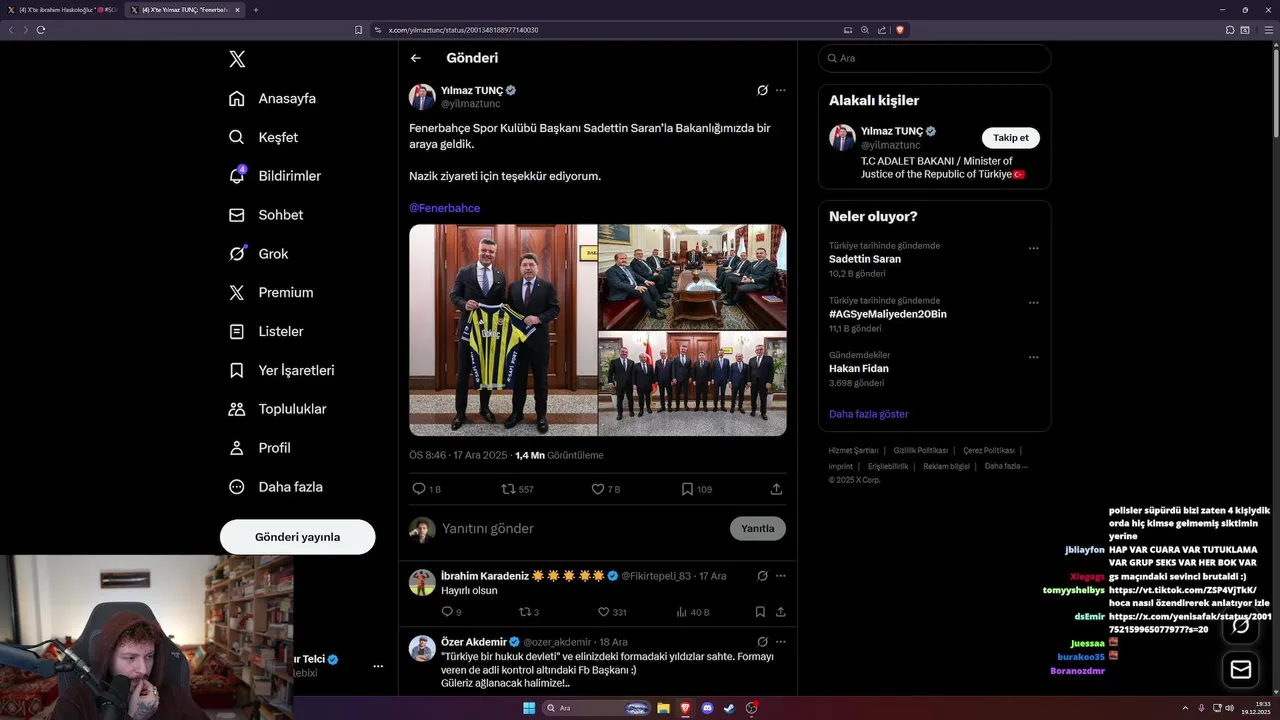Open the Gizlilik Politikası footer link
This screenshot has height=720, width=1280.
pyautogui.click(x=921, y=451)
